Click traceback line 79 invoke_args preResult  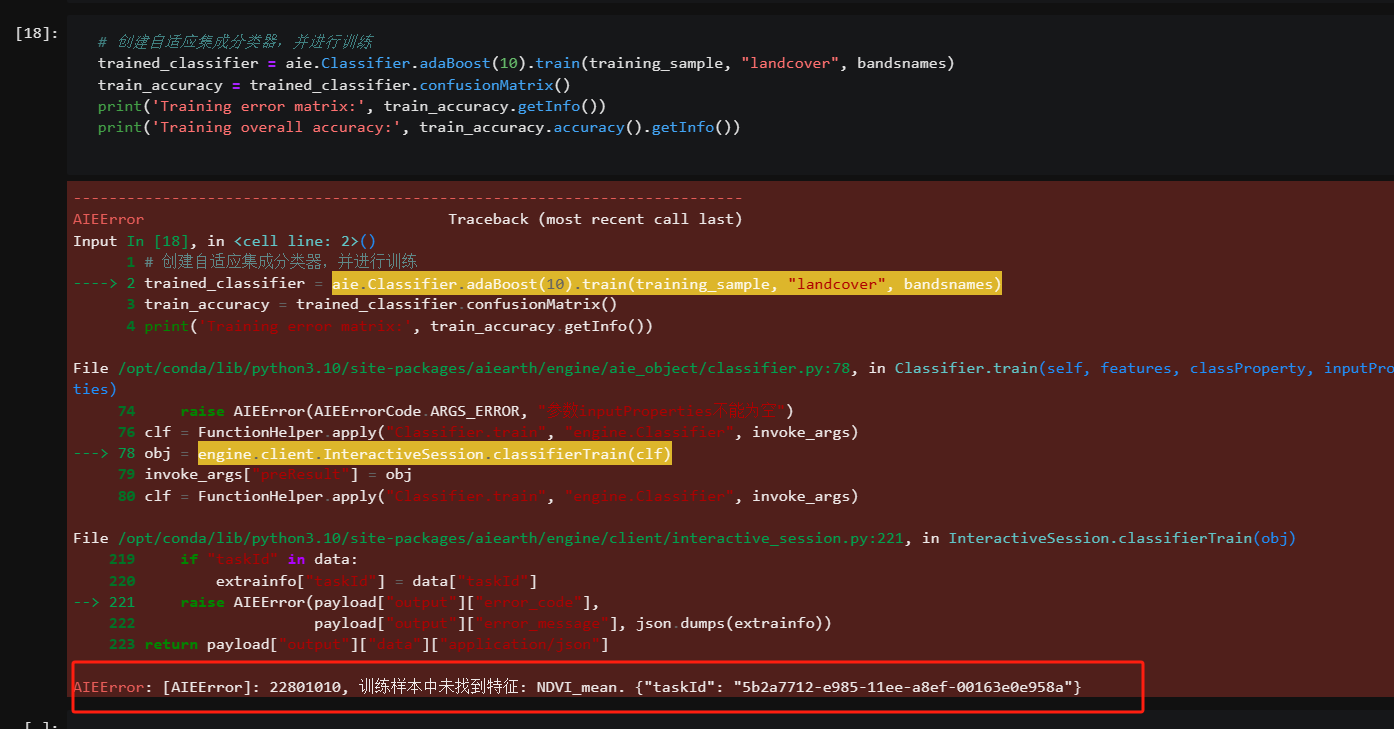264,475
